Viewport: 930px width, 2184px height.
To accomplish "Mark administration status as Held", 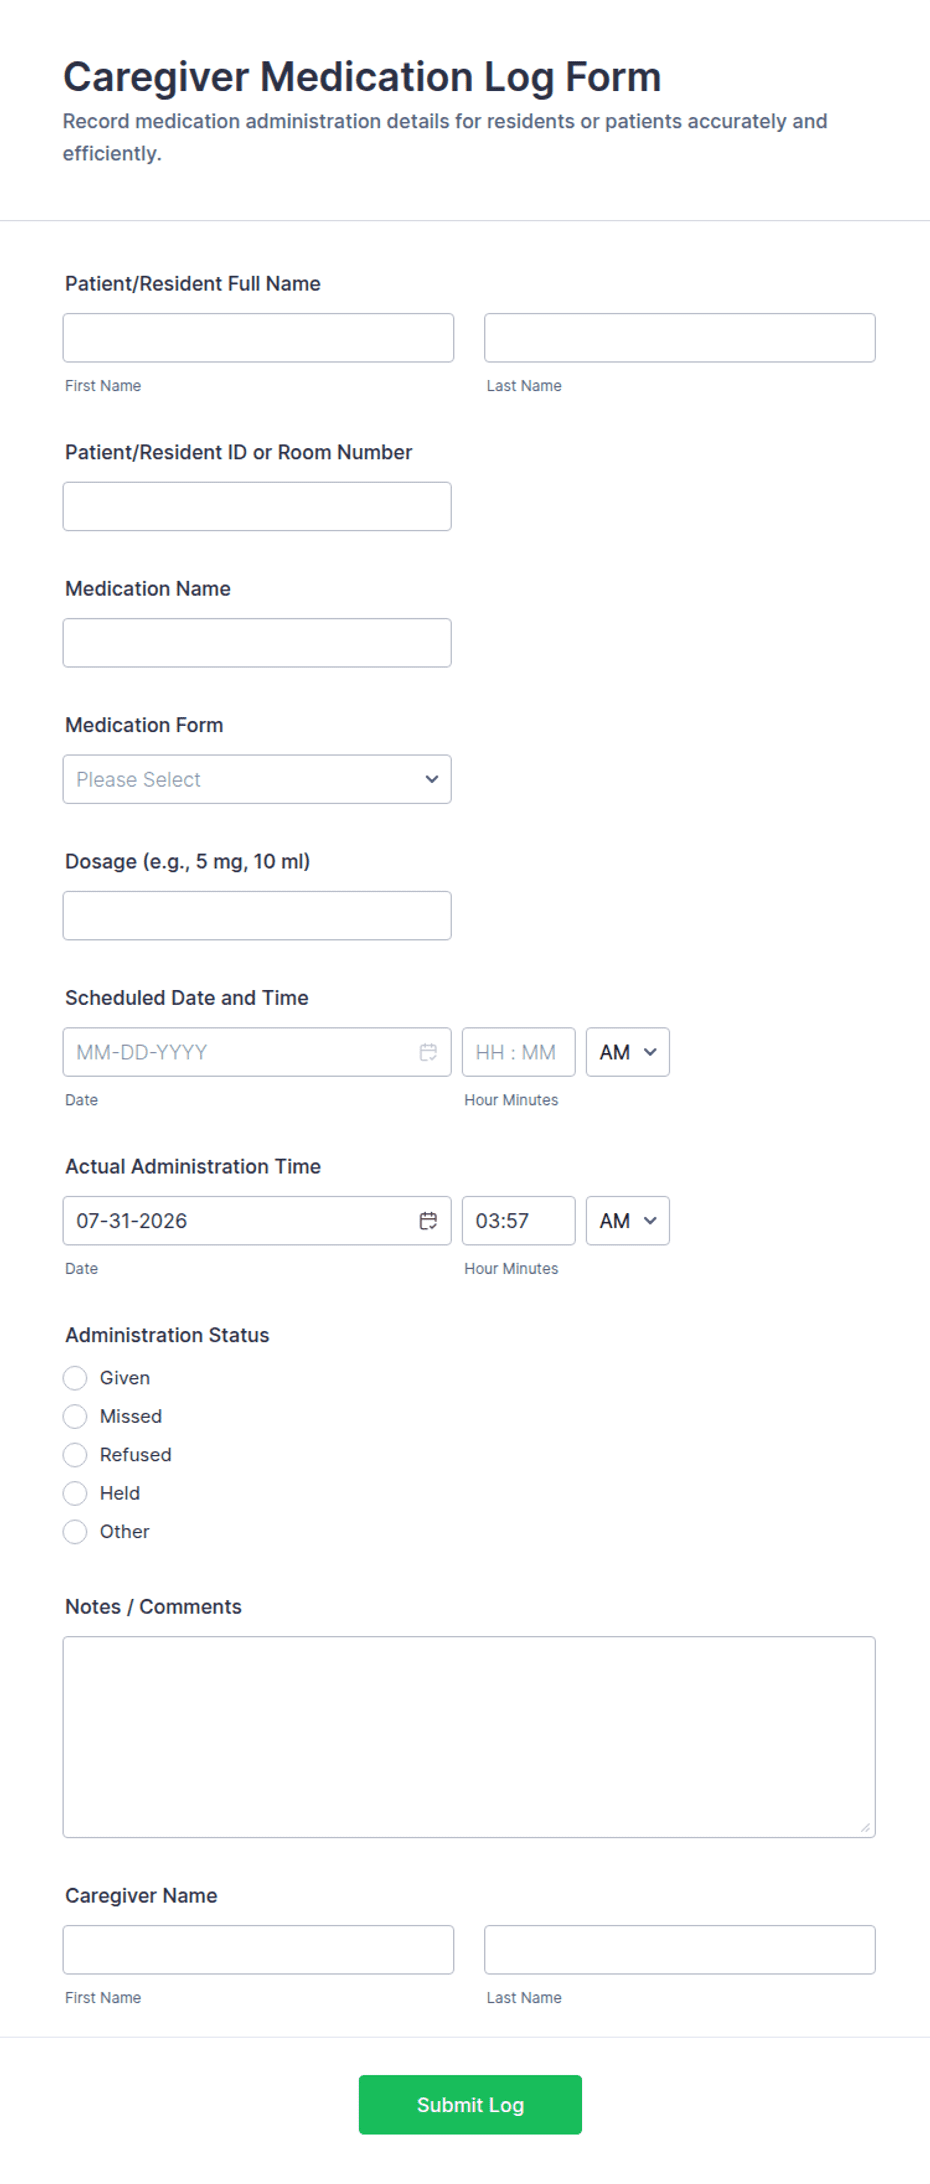I will tap(75, 1493).
